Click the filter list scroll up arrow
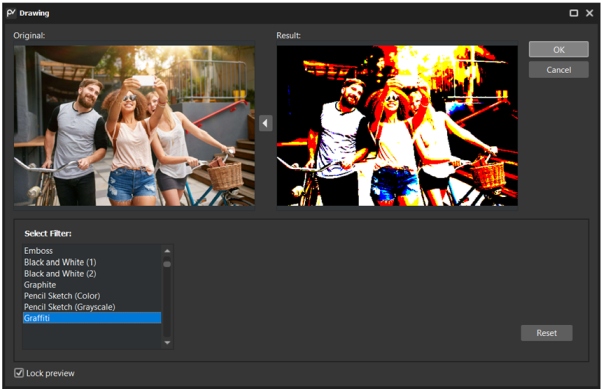Viewport: 601px width, 389px height. coord(167,251)
